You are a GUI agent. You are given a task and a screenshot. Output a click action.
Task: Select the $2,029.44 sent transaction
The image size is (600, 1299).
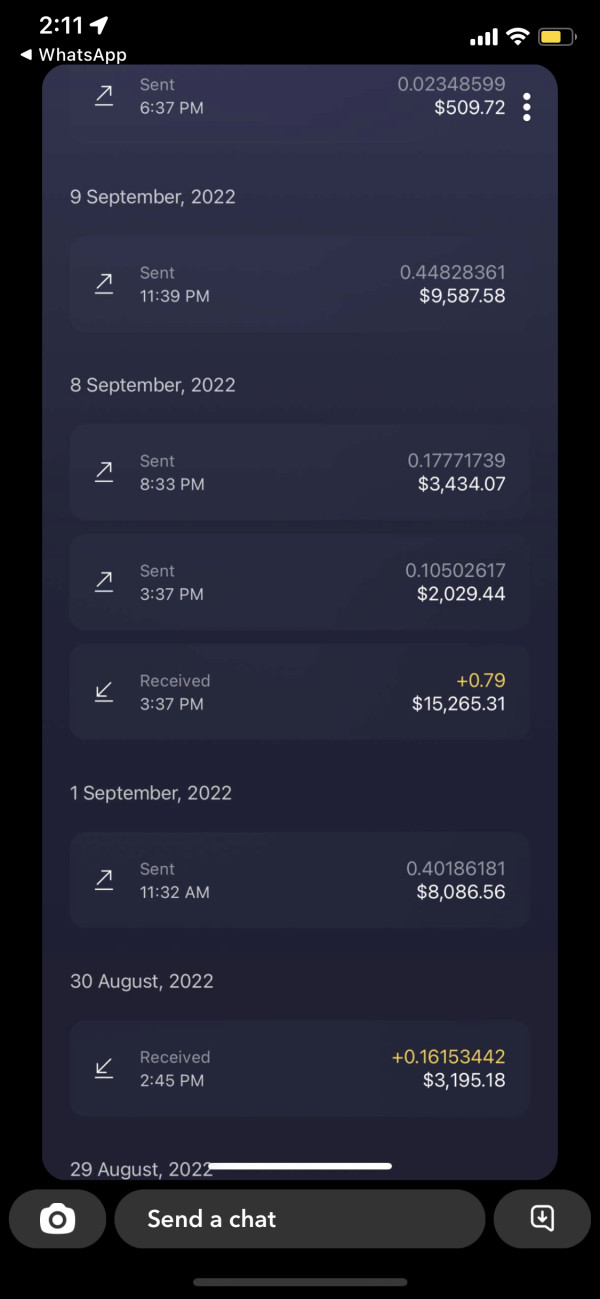pyautogui.click(x=299, y=582)
